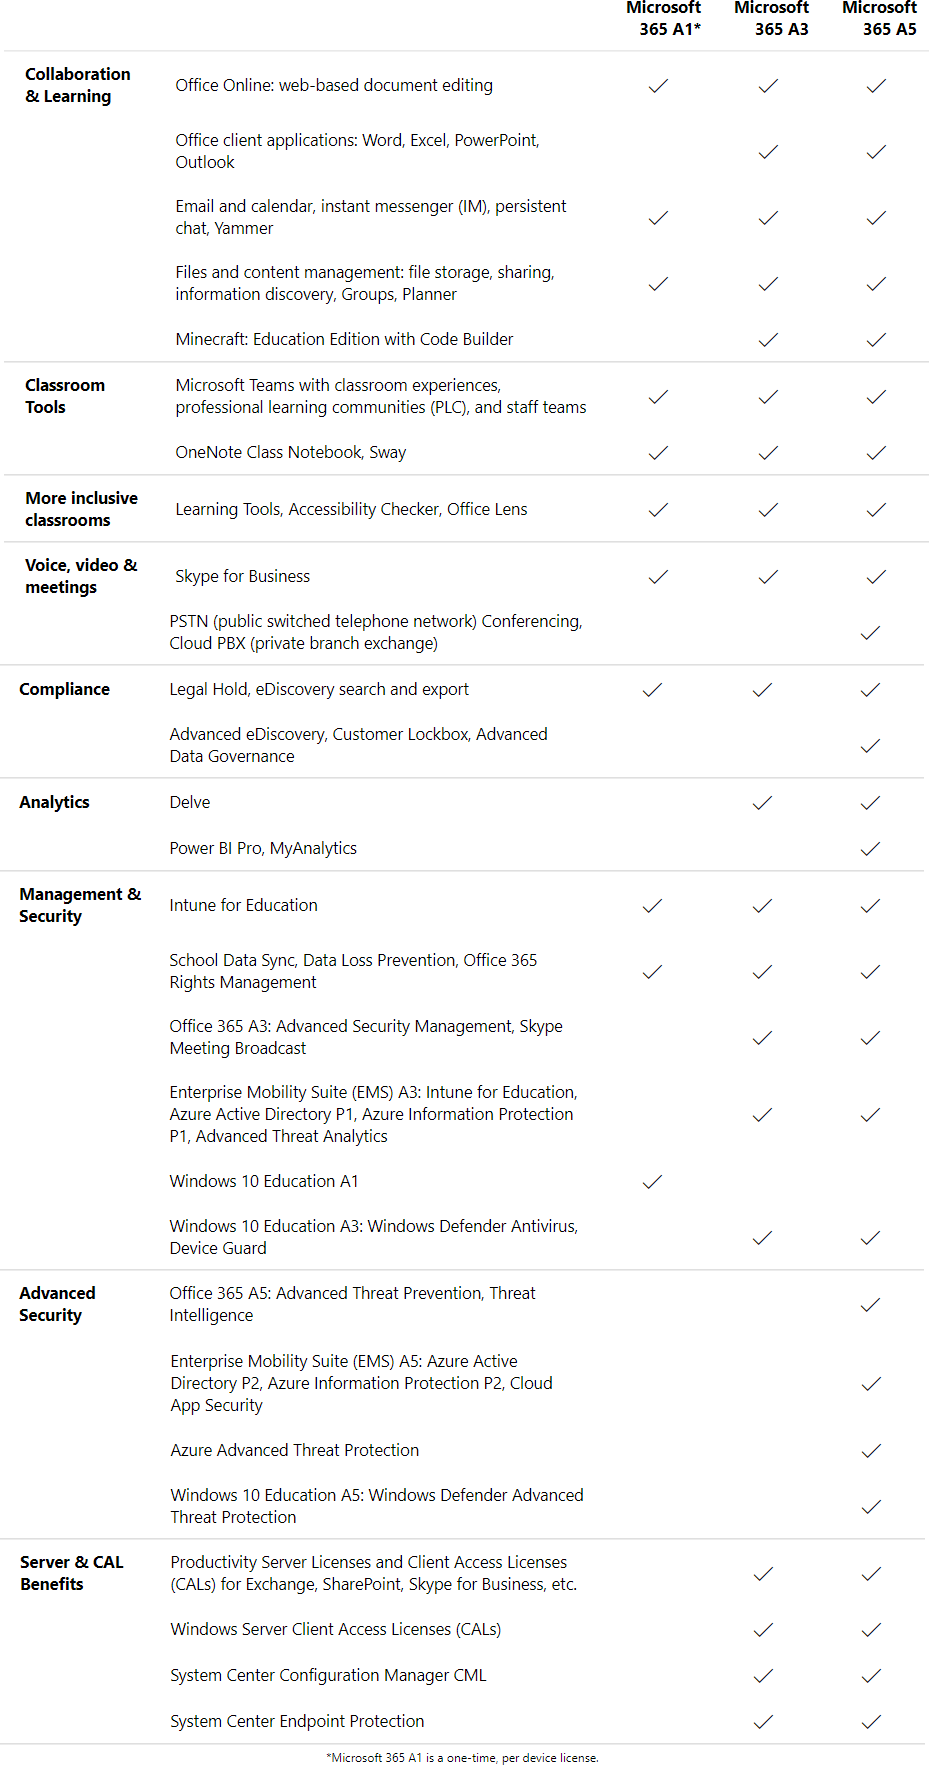Click the Server & CAL Benefits category label
The height and width of the screenshot is (1765, 929).
pos(71,1573)
